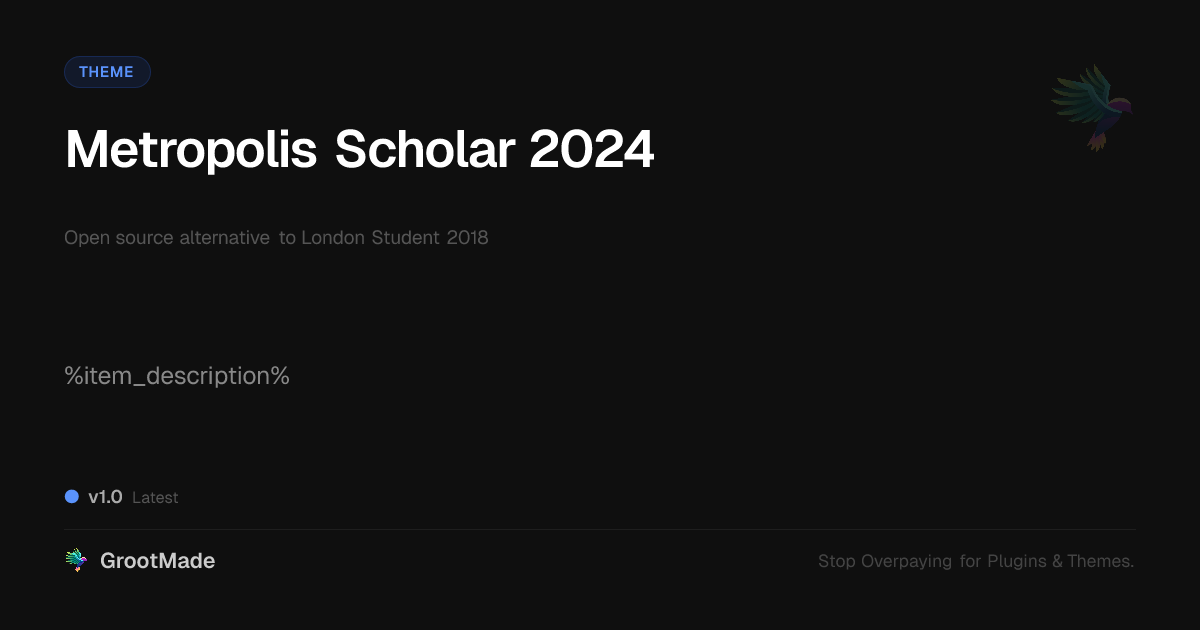The height and width of the screenshot is (630, 1200).
Task: Click the ampersand in the footer tagline
Action: 1057,561
